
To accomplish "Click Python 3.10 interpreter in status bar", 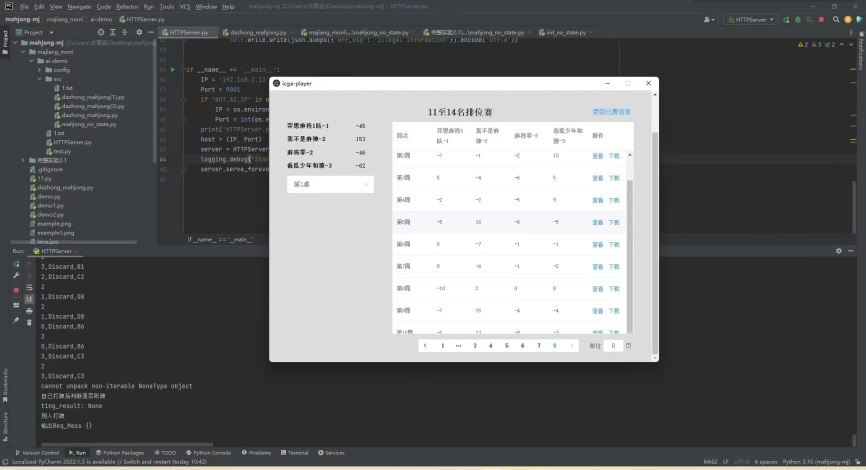I will [x=816, y=462].
